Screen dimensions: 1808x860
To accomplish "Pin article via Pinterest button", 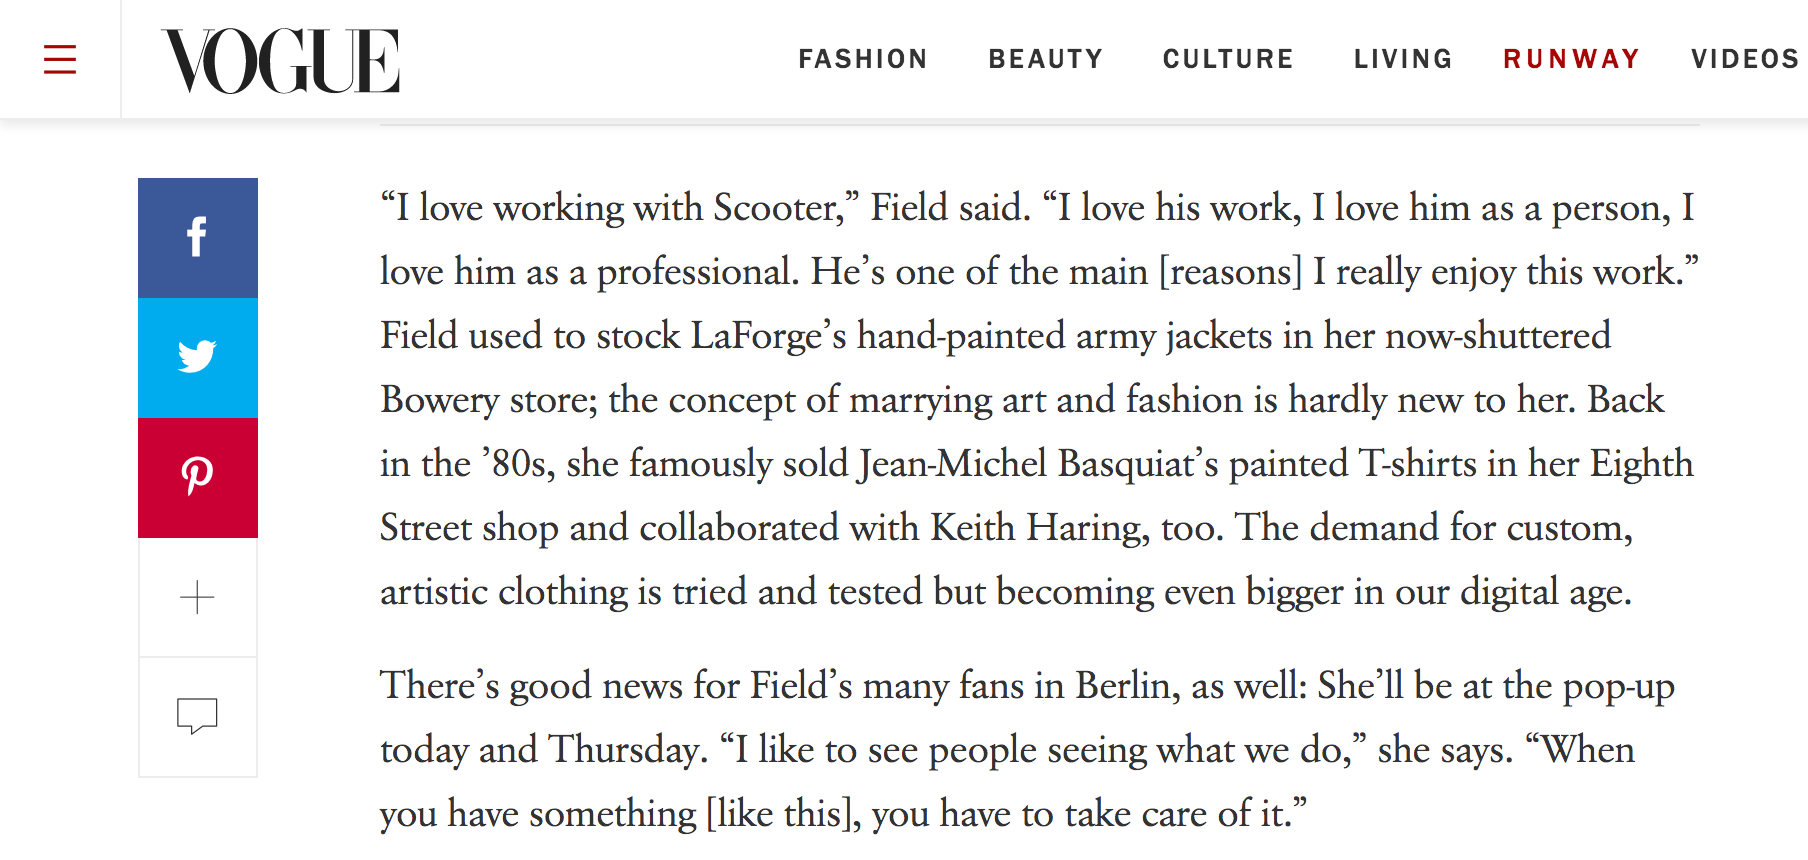I will pyautogui.click(x=198, y=478).
